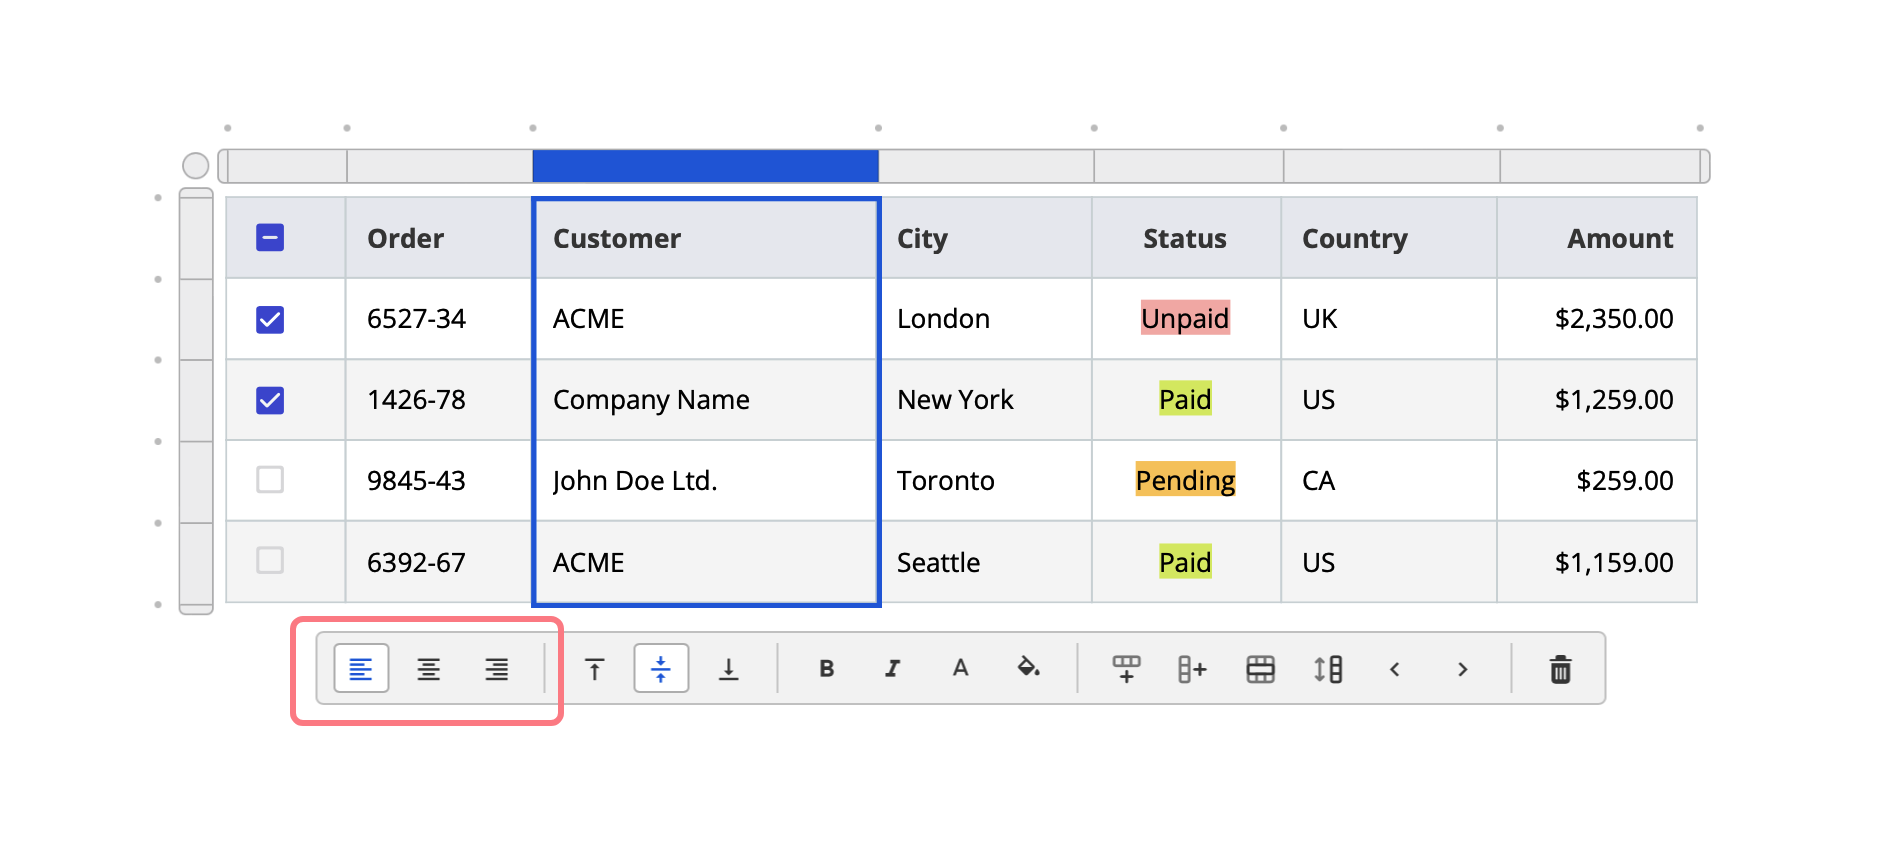Select whole table via the round corner handle
The height and width of the screenshot is (856, 1896).
(196, 166)
